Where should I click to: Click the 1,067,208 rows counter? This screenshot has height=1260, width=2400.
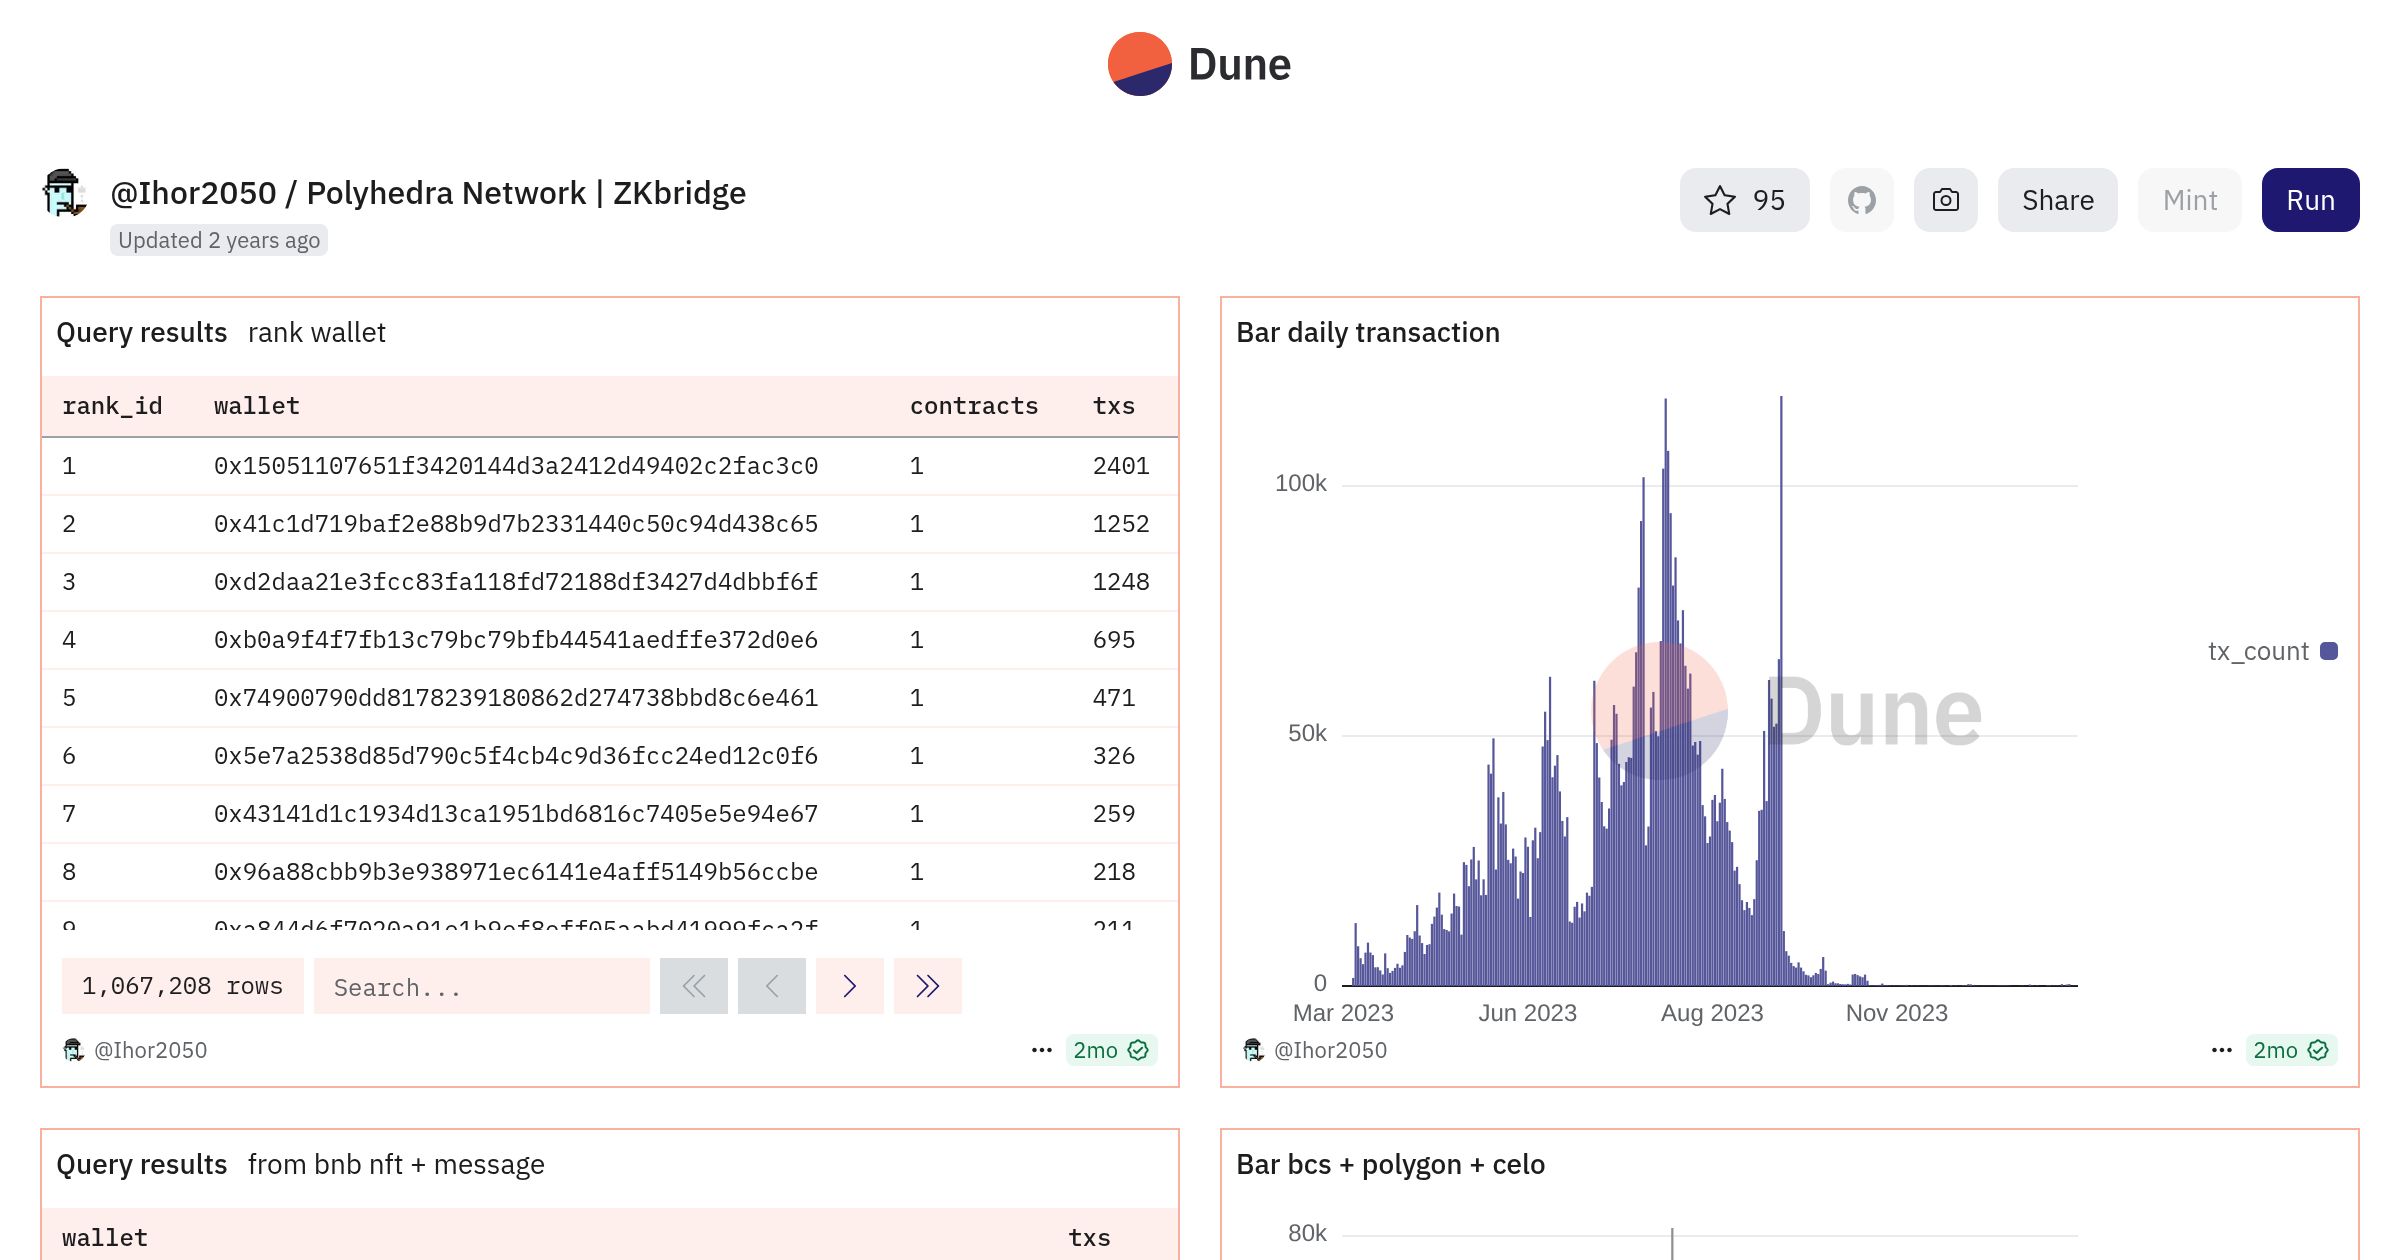click(183, 986)
